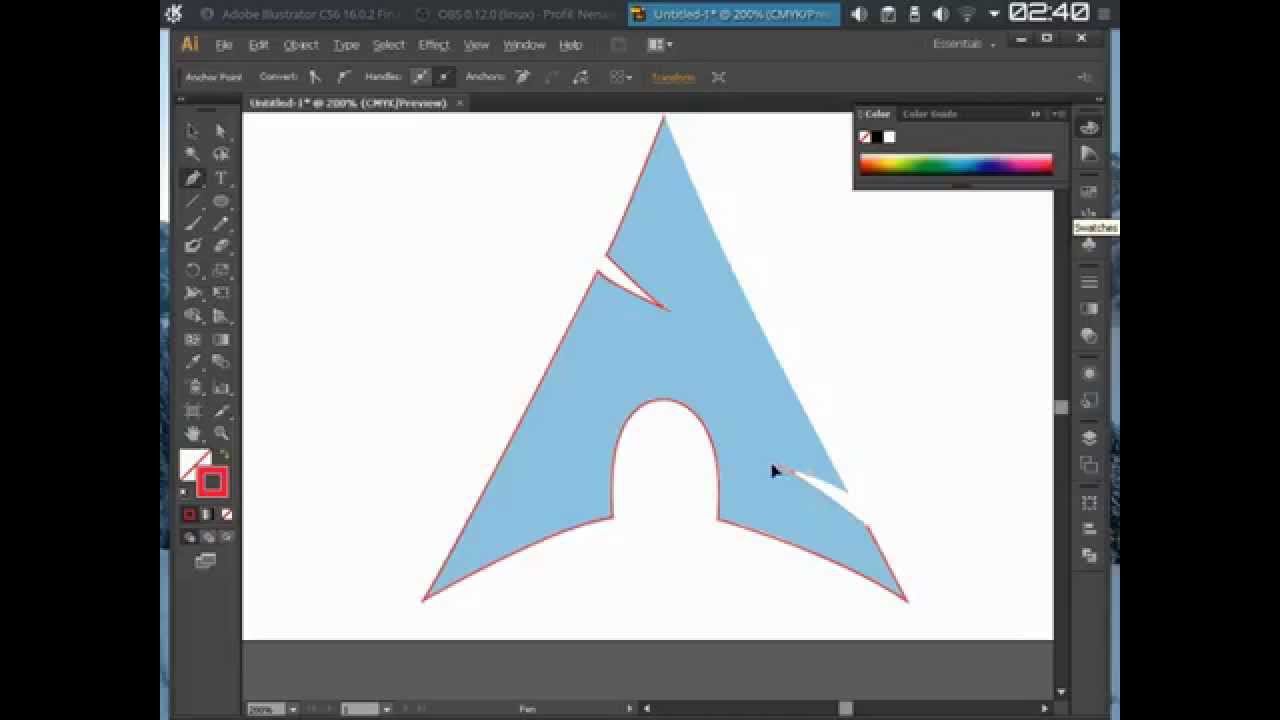Toggle hide handles for selected anchor points
This screenshot has height=720, width=1280.
[x=443, y=77]
